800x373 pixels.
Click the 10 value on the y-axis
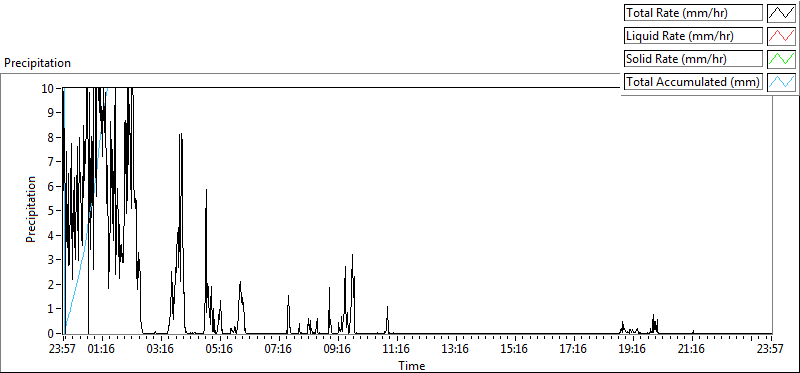pos(47,88)
